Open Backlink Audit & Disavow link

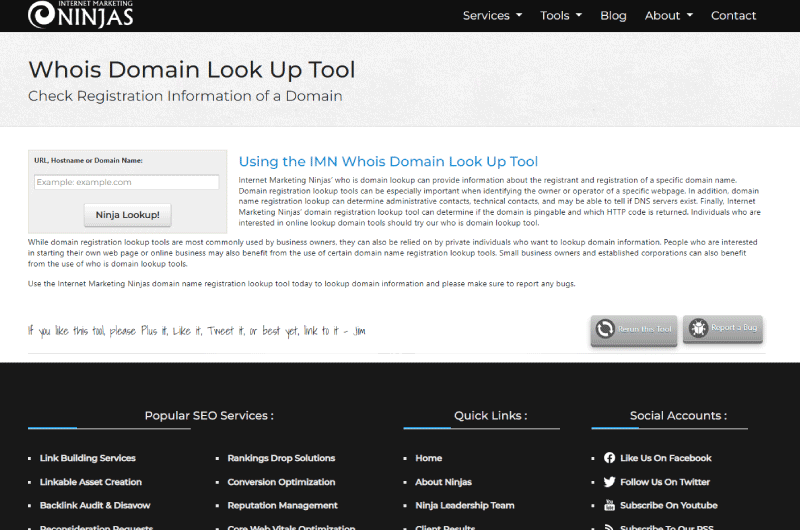(x=95, y=506)
